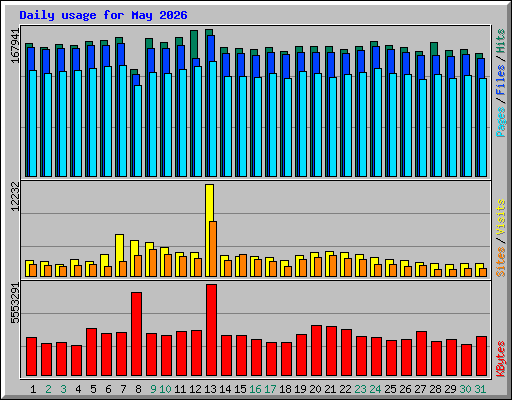This screenshot has height=400, width=512.
Task: Click the 12232 axis value
Action: tap(15, 197)
